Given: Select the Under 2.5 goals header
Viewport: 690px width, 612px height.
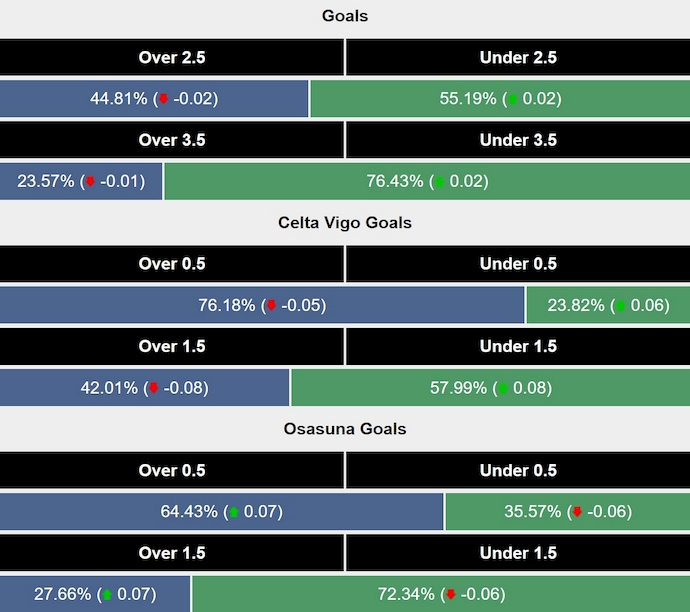Looking at the screenshot, I should [518, 58].
